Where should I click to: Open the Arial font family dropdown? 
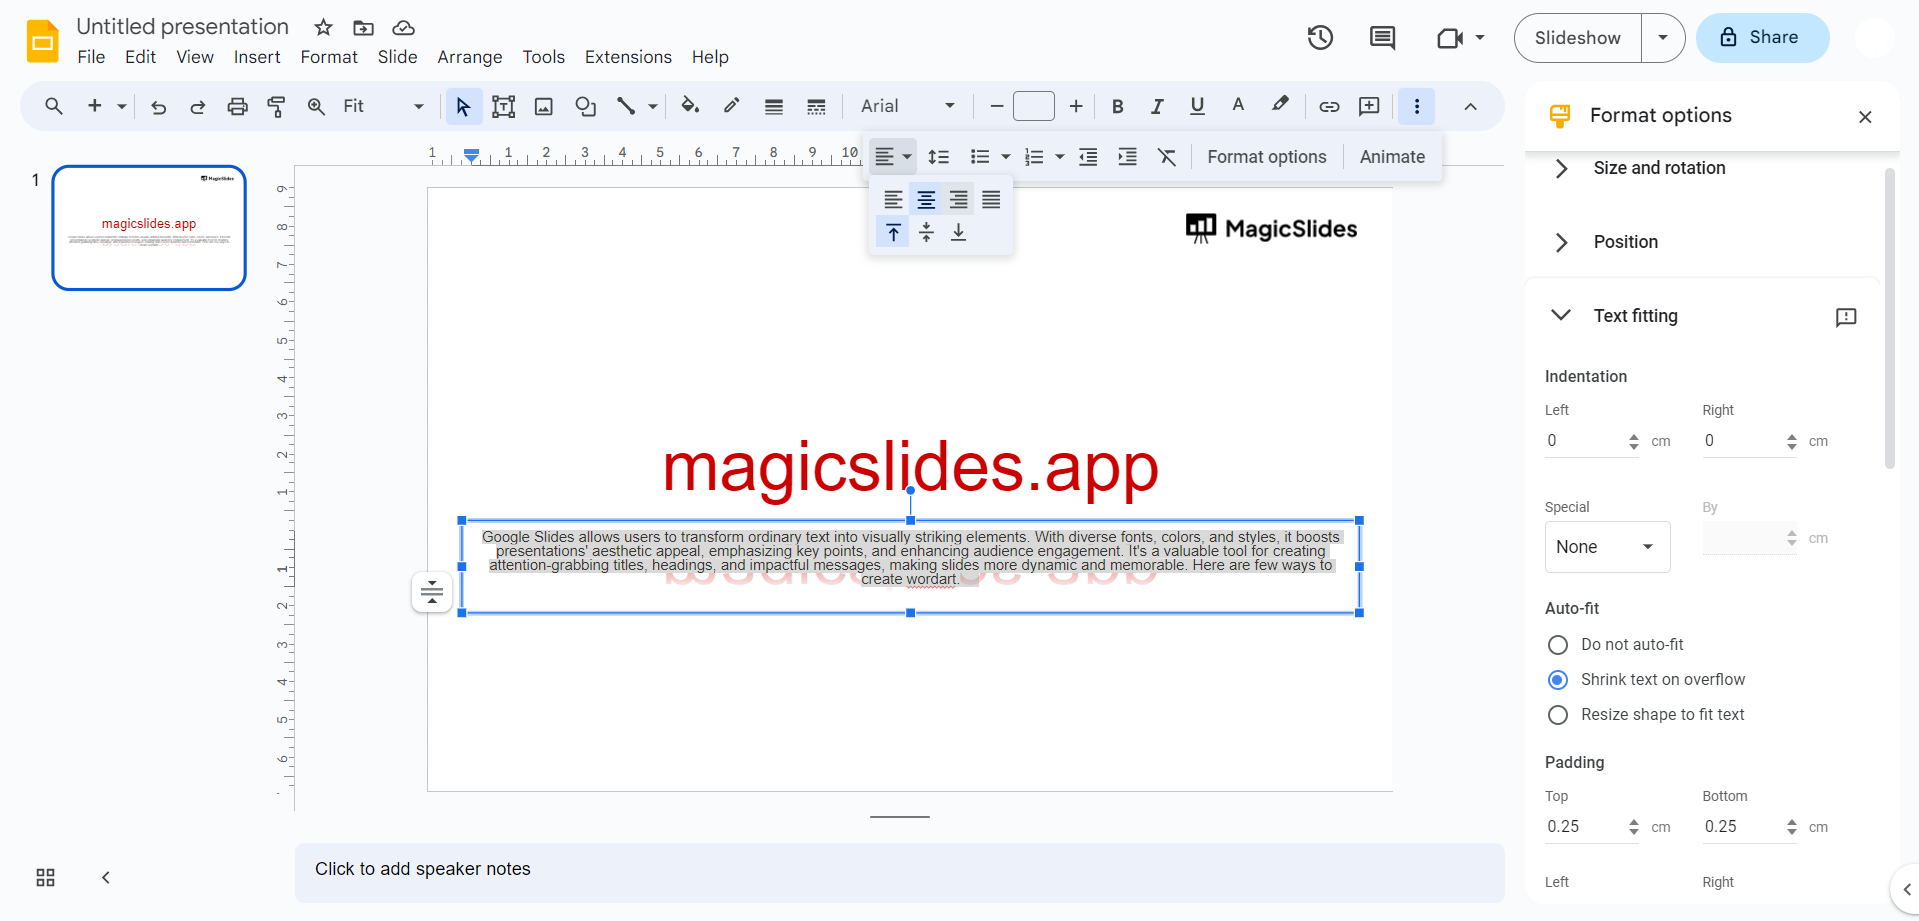tap(908, 106)
